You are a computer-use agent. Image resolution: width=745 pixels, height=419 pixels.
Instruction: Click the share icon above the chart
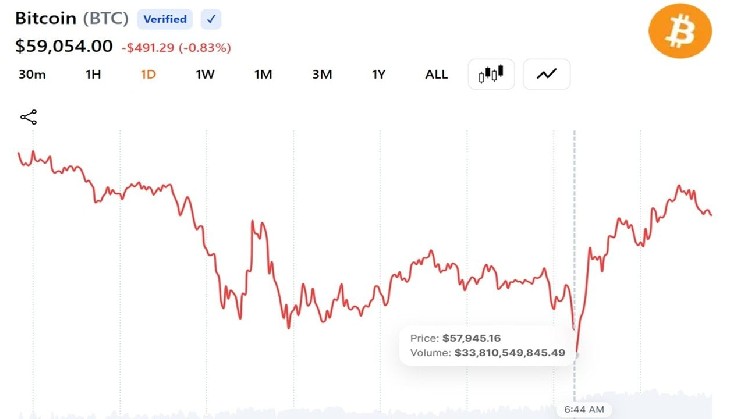29,117
